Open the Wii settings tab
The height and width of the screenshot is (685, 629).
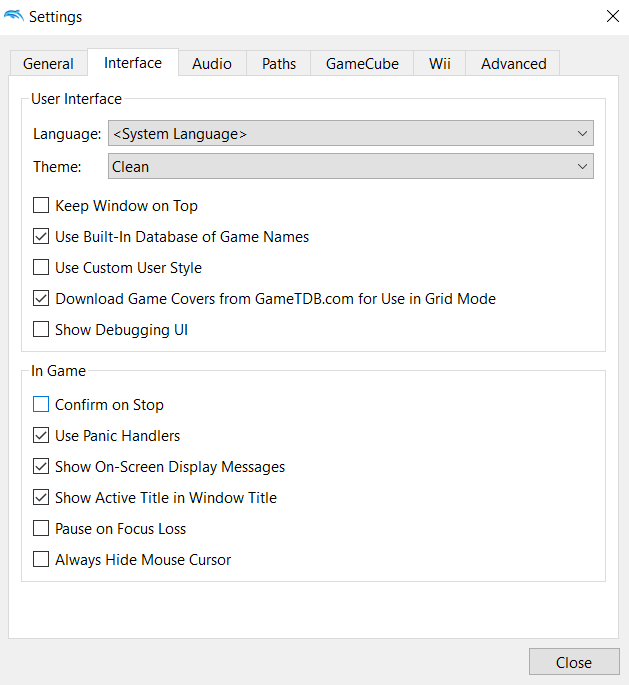[440, 63]
